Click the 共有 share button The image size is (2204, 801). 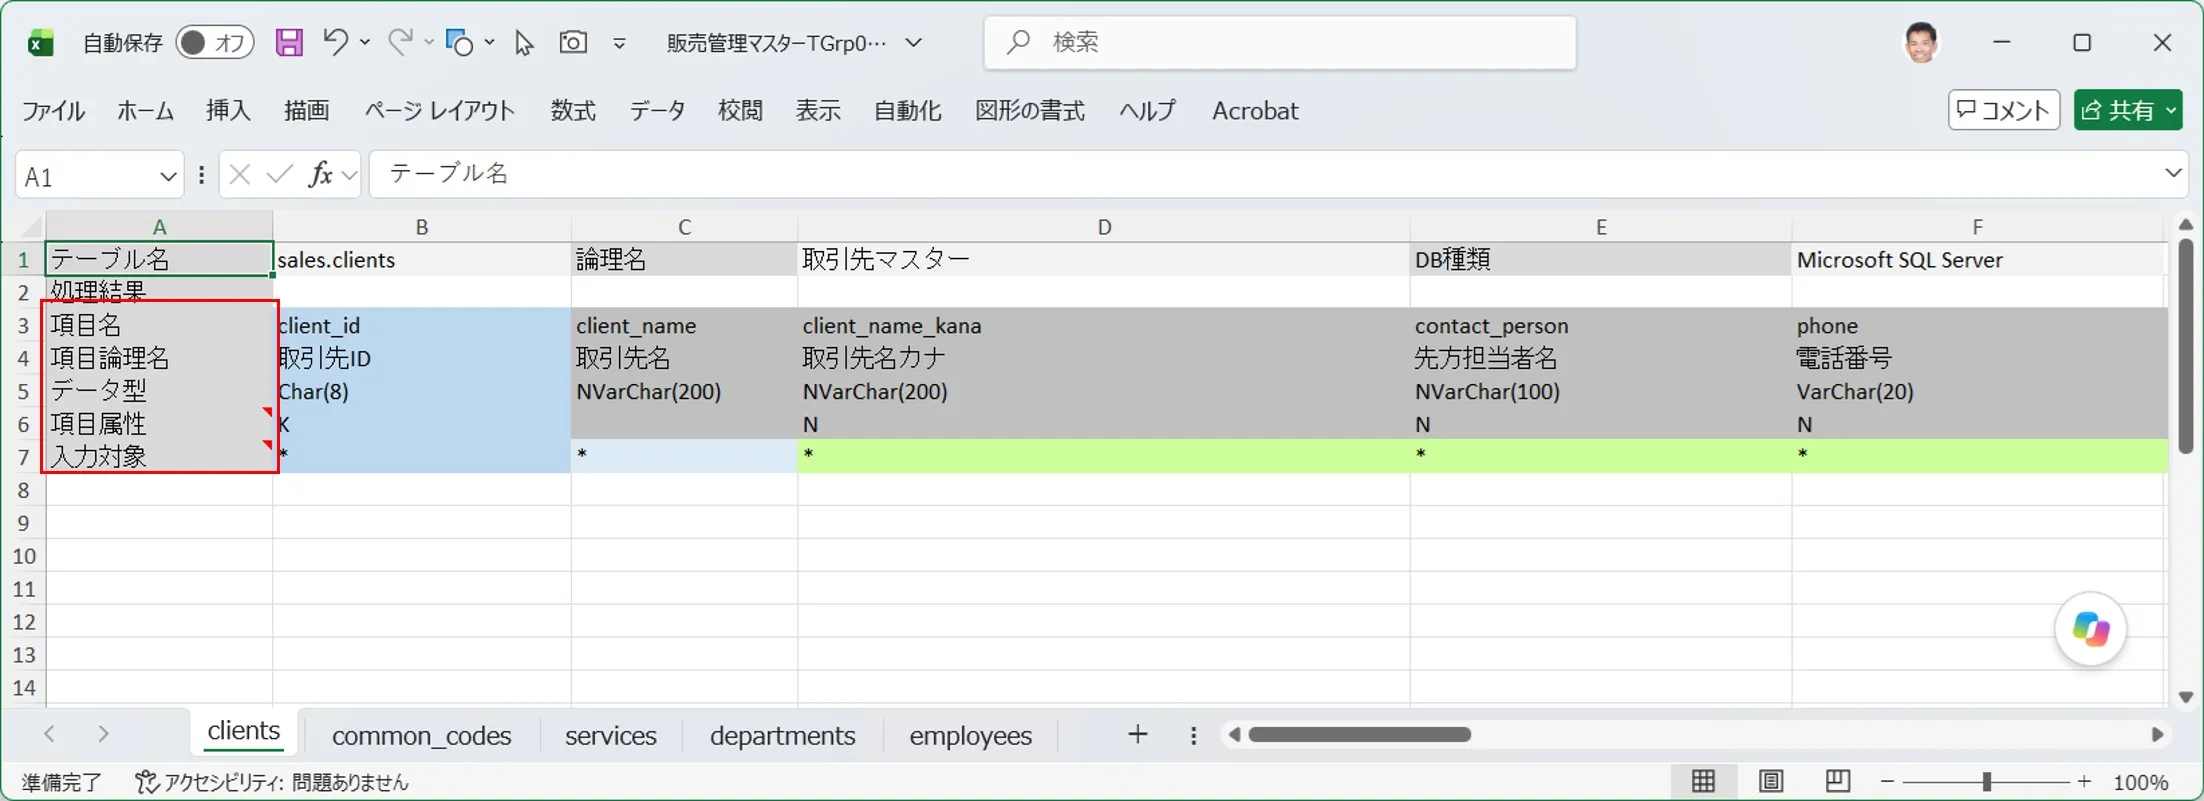click(2118, 110)
